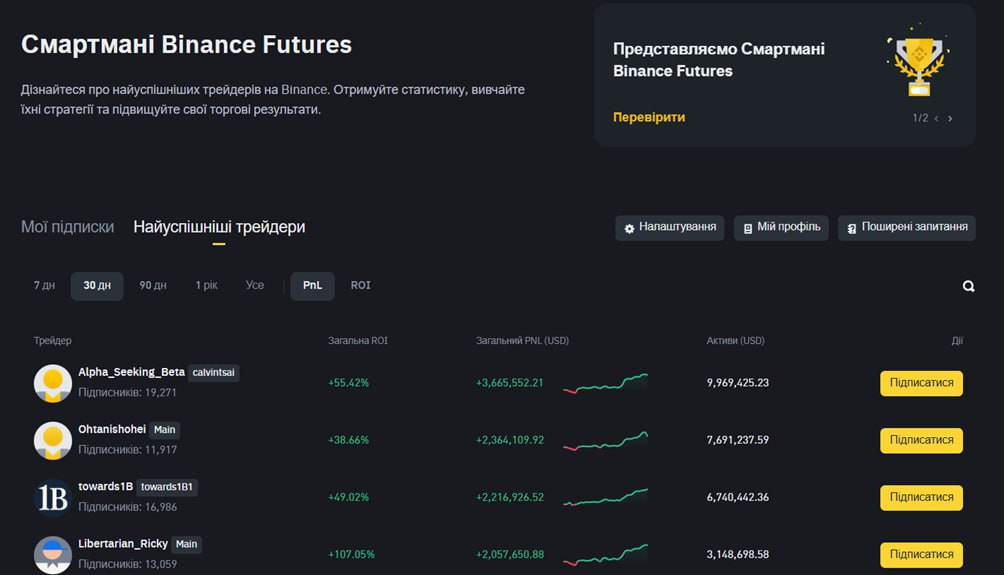Viewport: 1004px width, 575px height.
Task: Click the Загальна ROI column header
Action: (x=358, y=341)
